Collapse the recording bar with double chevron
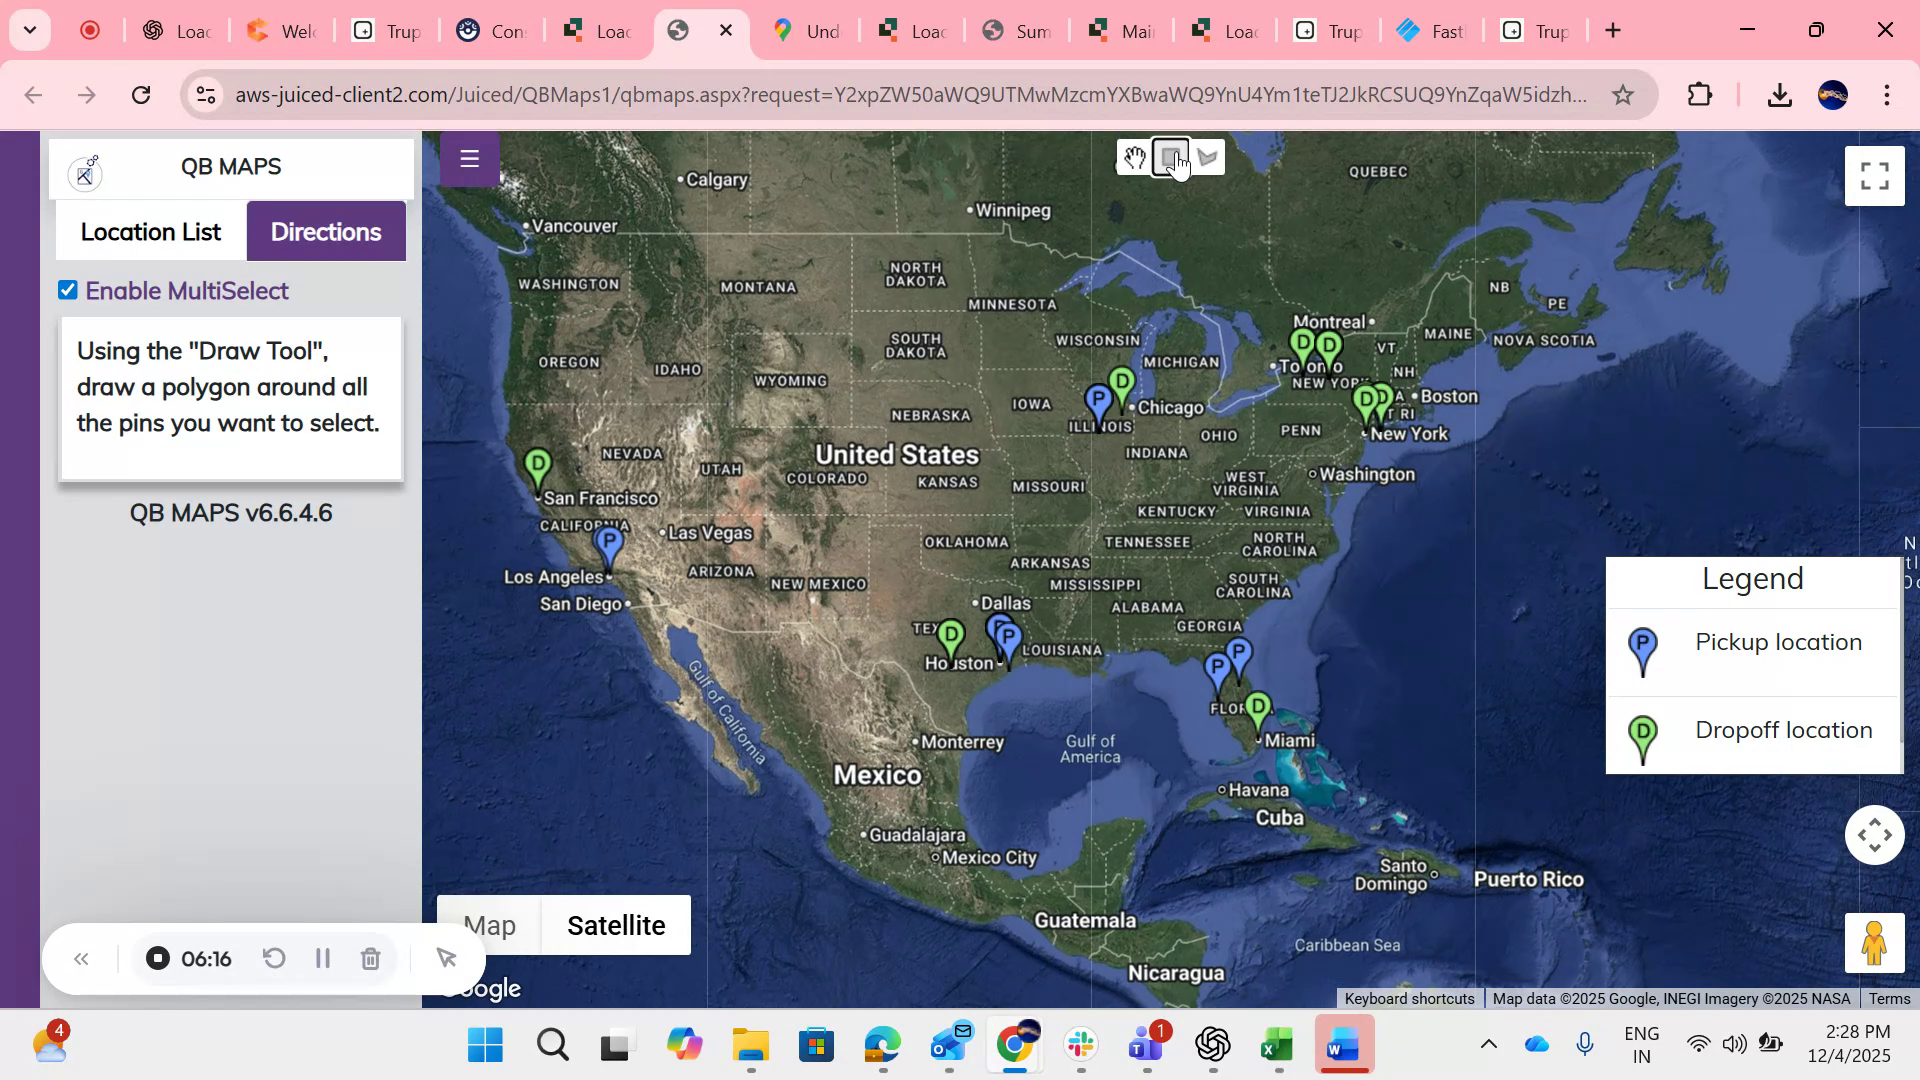This screenshot has width=1920, height=1080. pyautogui.click(x=81, y=958)
